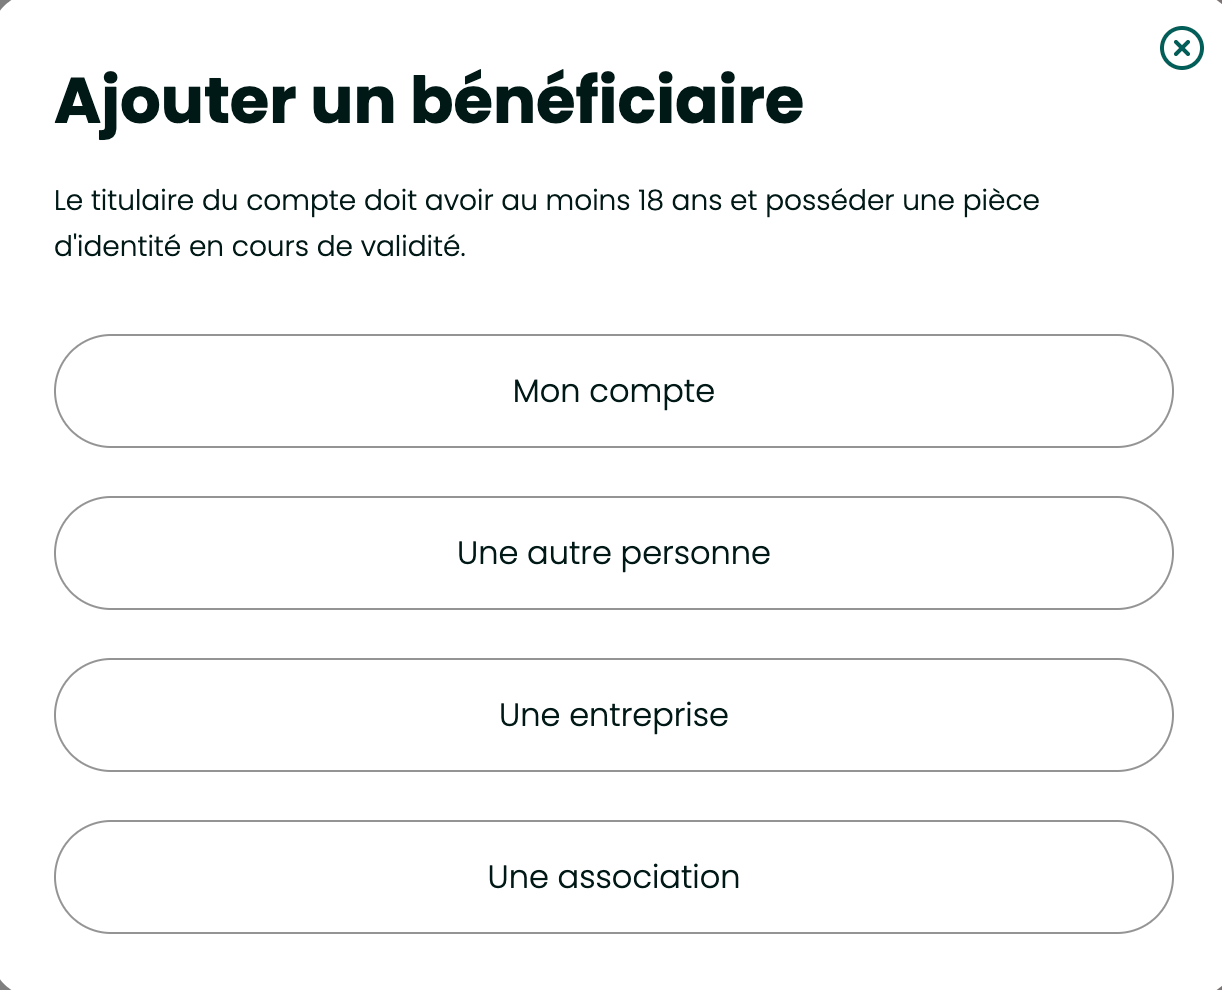Add another person as beneficiary
The width and height of the screenshot is (1222, 990).
(613, 553)
